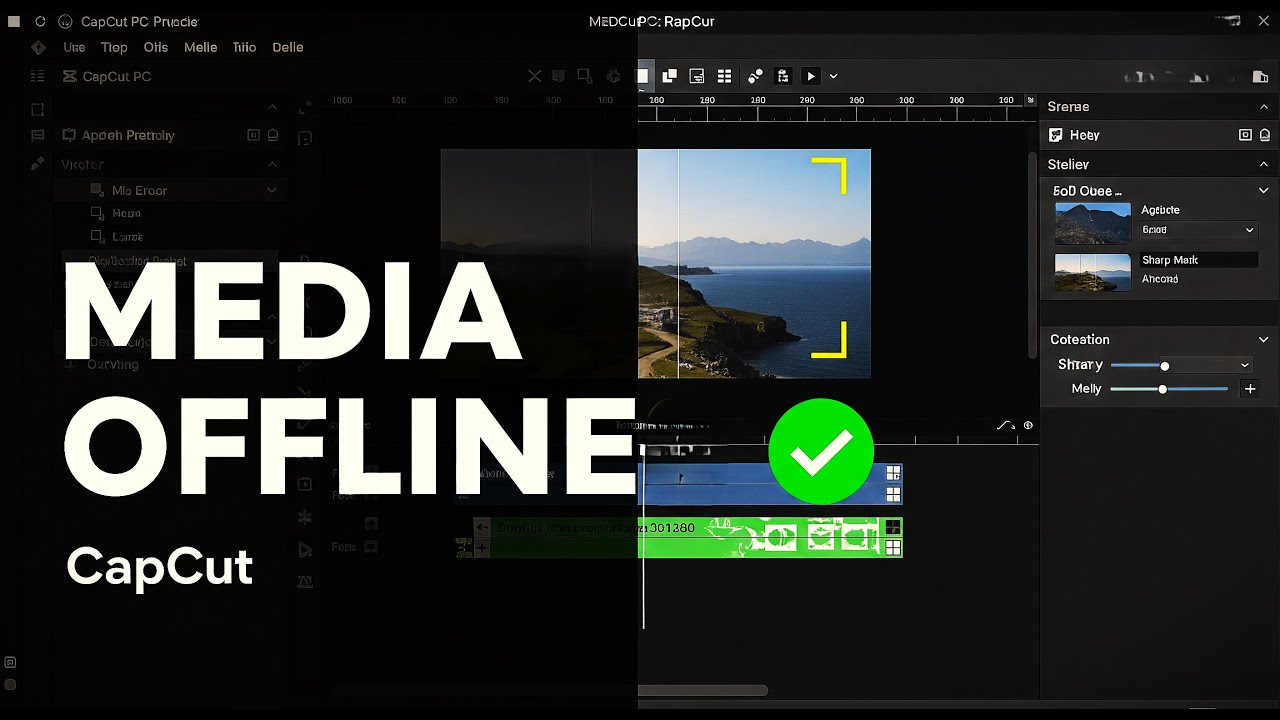
Task: Open the Tiiio menu
Action: pyautogui.click(x=244, y=47)
